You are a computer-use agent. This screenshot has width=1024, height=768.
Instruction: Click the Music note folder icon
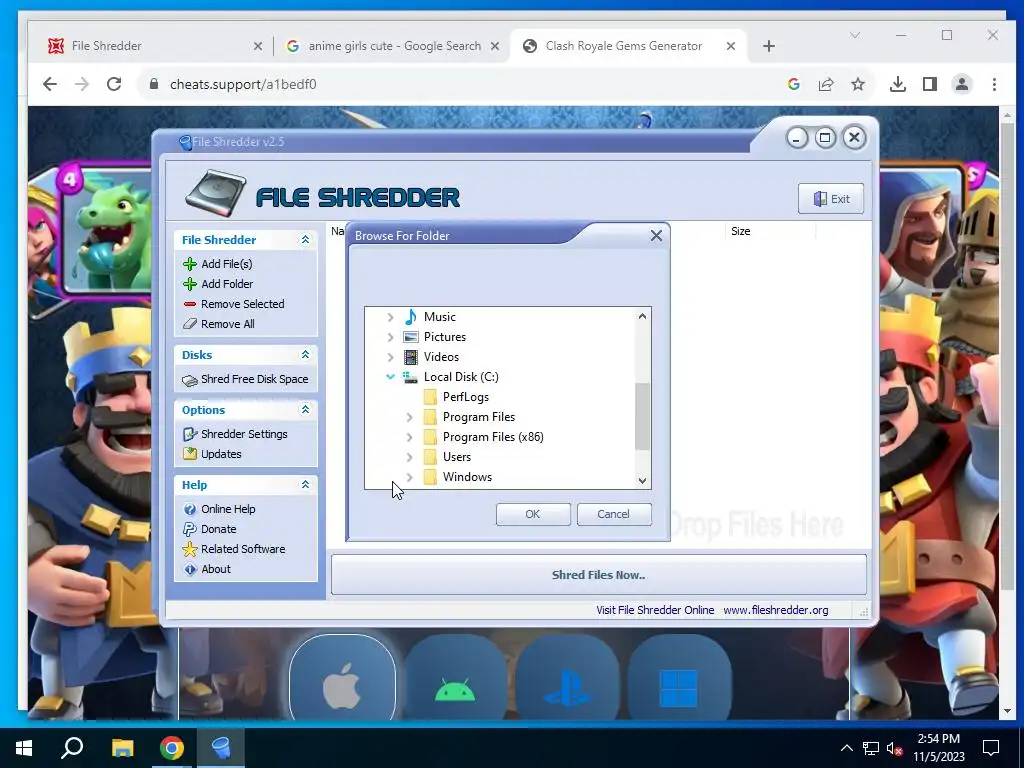coord(411,317)
